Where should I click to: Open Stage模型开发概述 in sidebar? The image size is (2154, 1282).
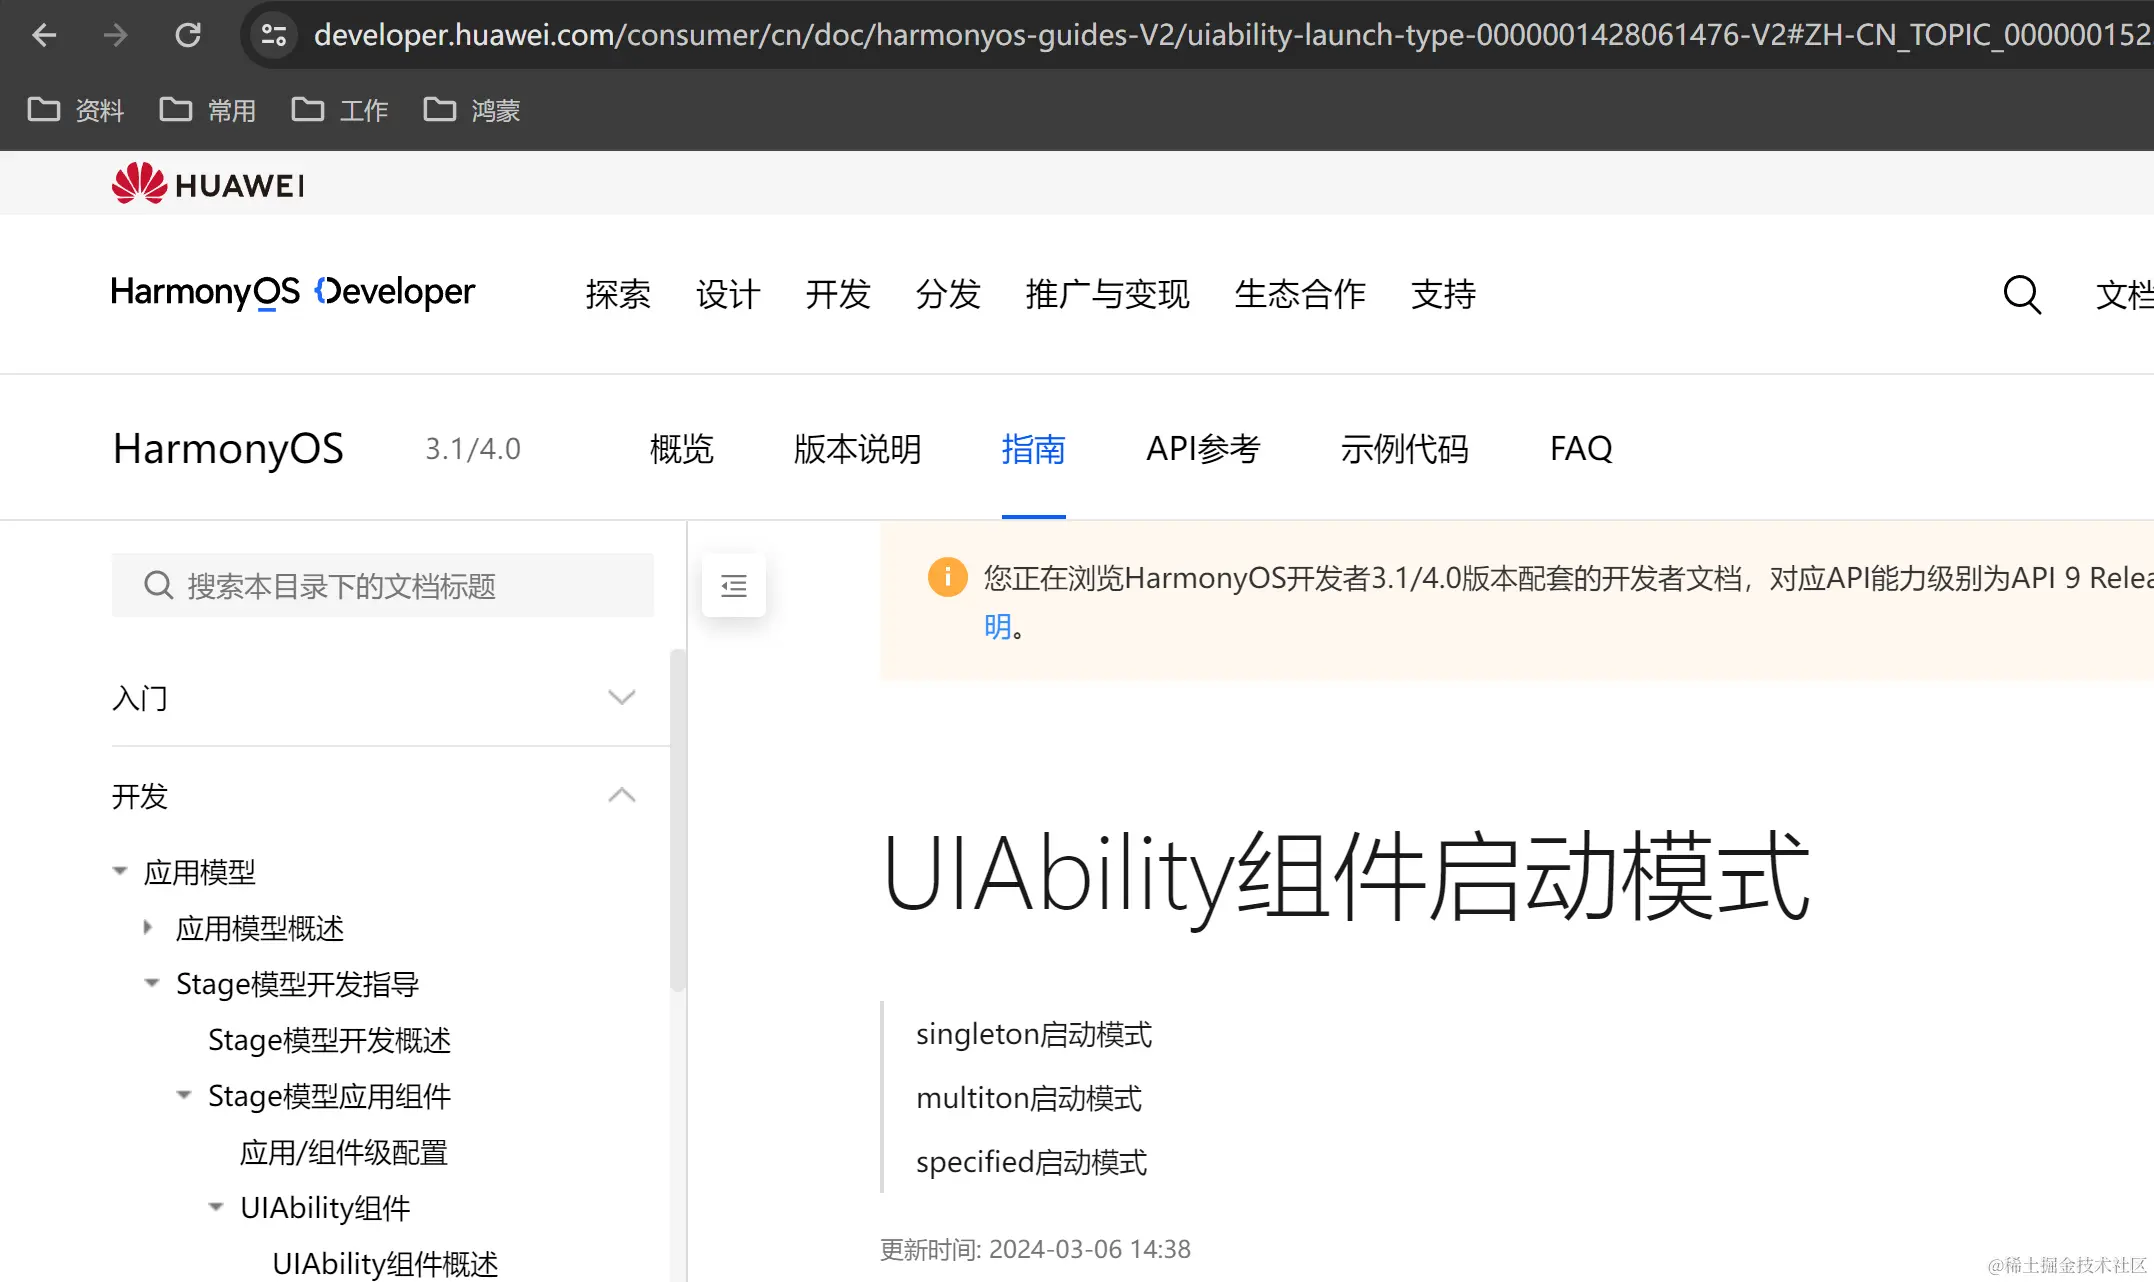tap(329, 1040)
